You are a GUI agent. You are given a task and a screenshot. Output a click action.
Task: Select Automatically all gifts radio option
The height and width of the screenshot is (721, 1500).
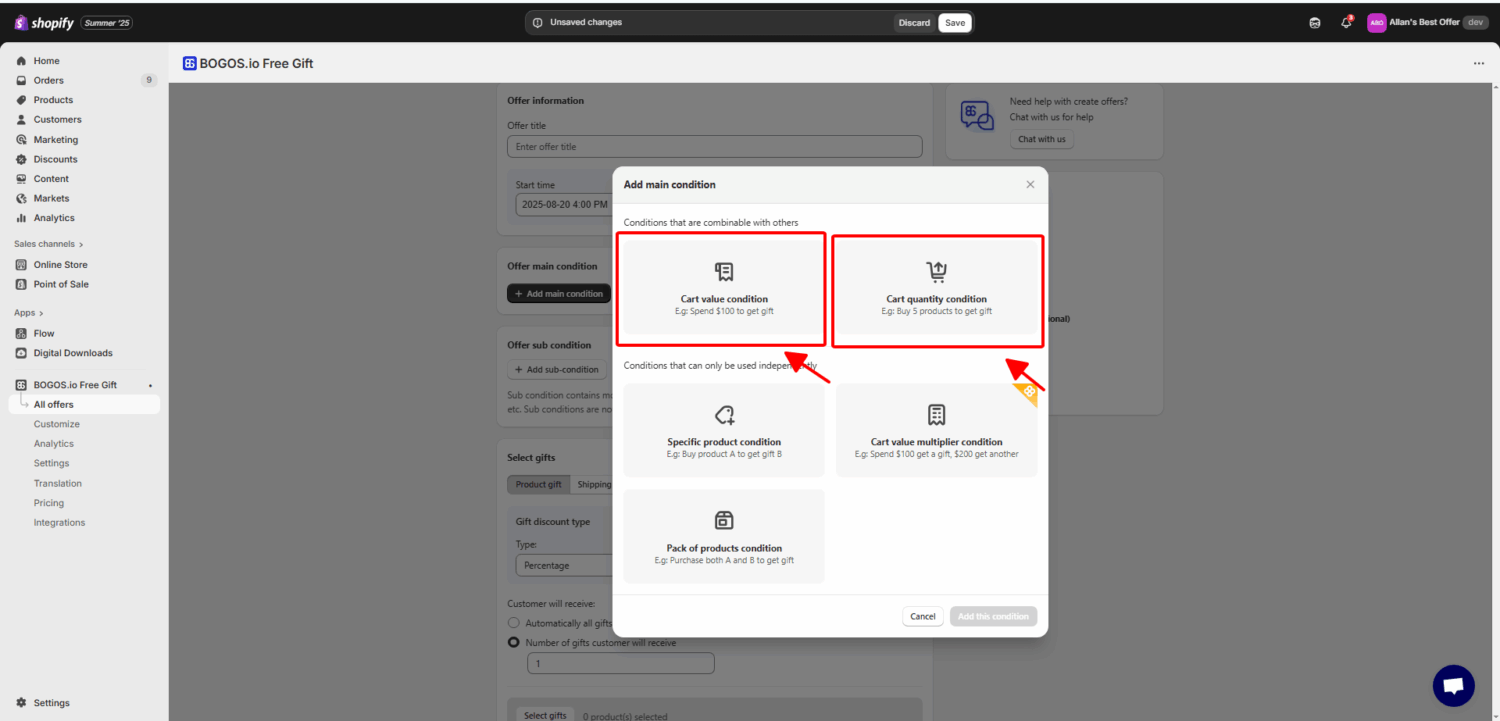point(514,623)
